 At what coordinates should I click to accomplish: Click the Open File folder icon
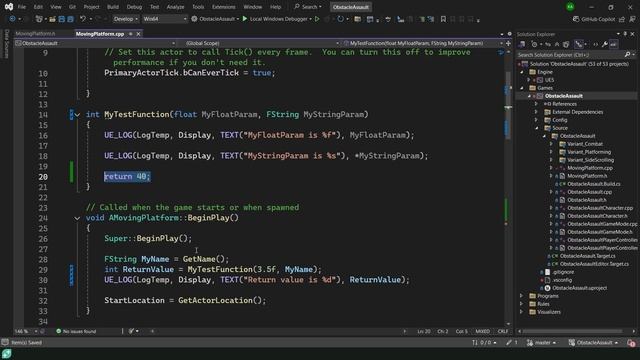click(52, 19)
